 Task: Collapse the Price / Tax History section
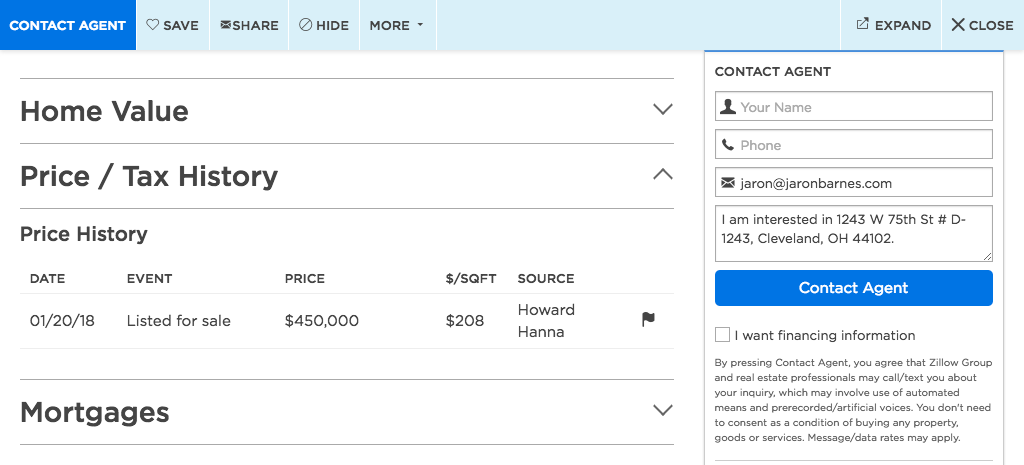662,175
